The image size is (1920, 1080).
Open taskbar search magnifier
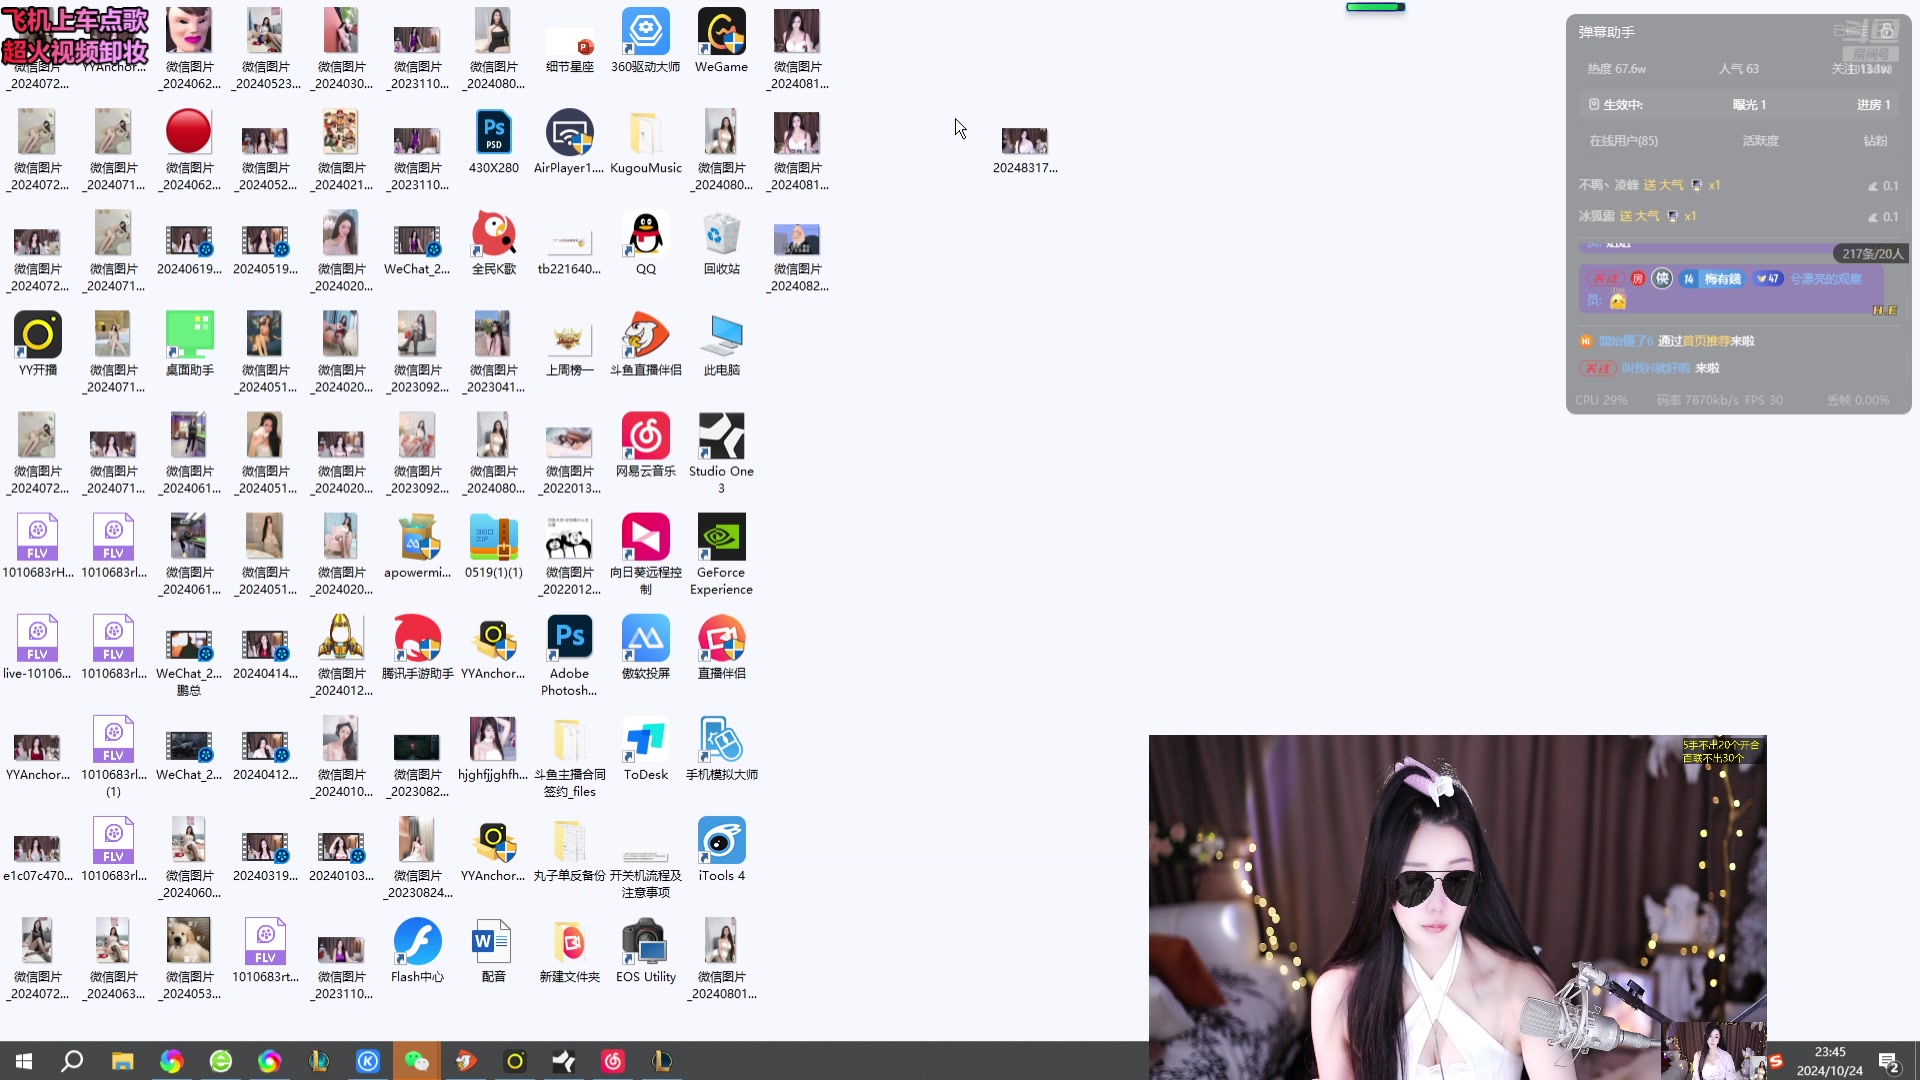72,1061
